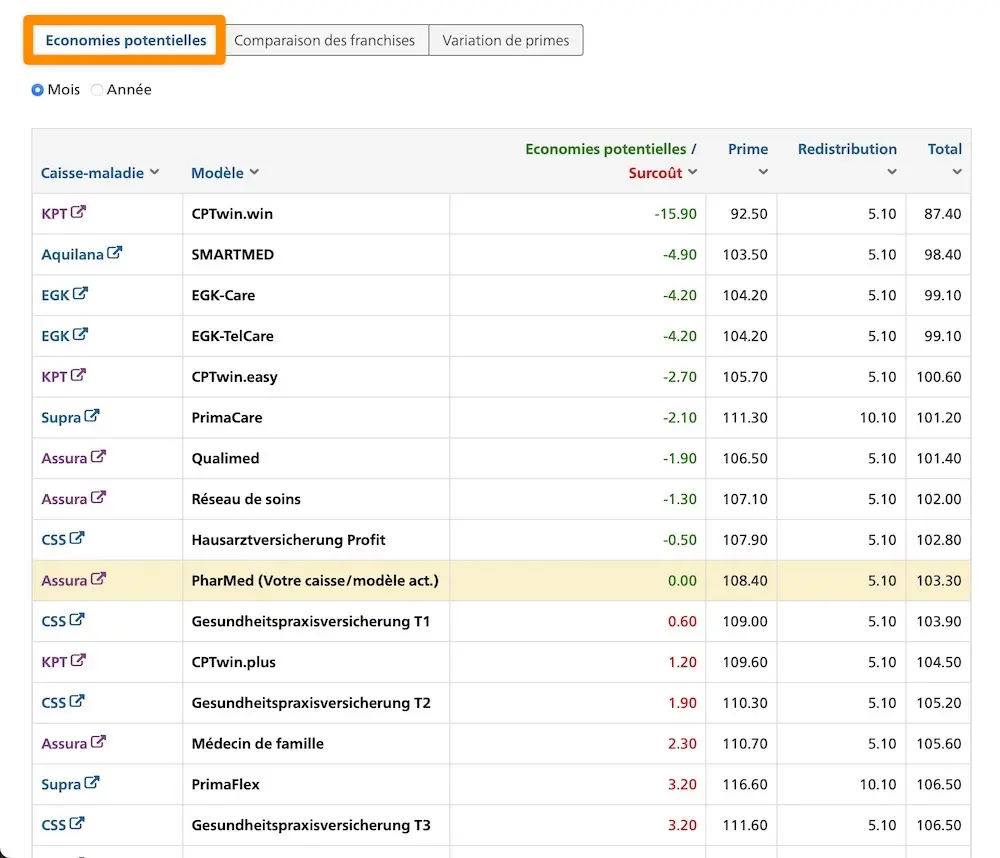Select "Hausarztversicherung Profit" model text
This screenshot has width=1000, height=858.
(288, 540)
